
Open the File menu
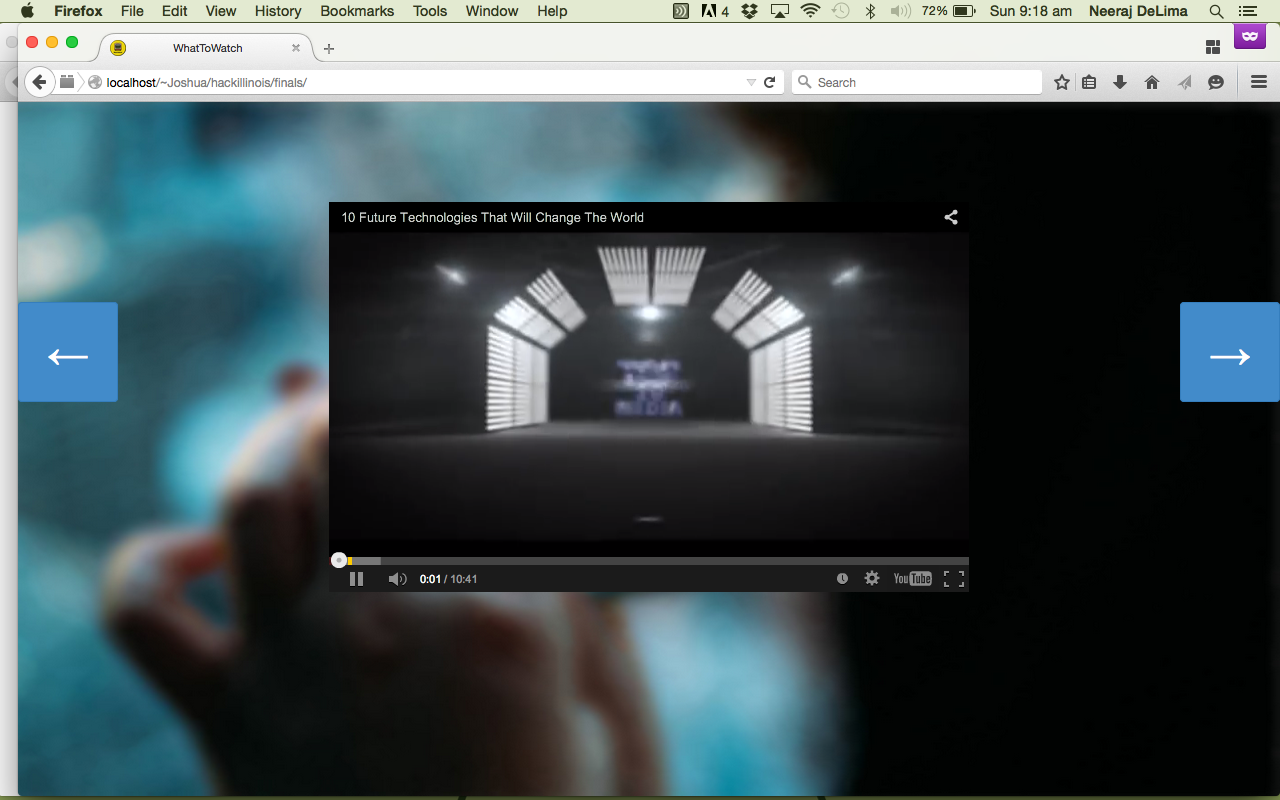(132, 11)
